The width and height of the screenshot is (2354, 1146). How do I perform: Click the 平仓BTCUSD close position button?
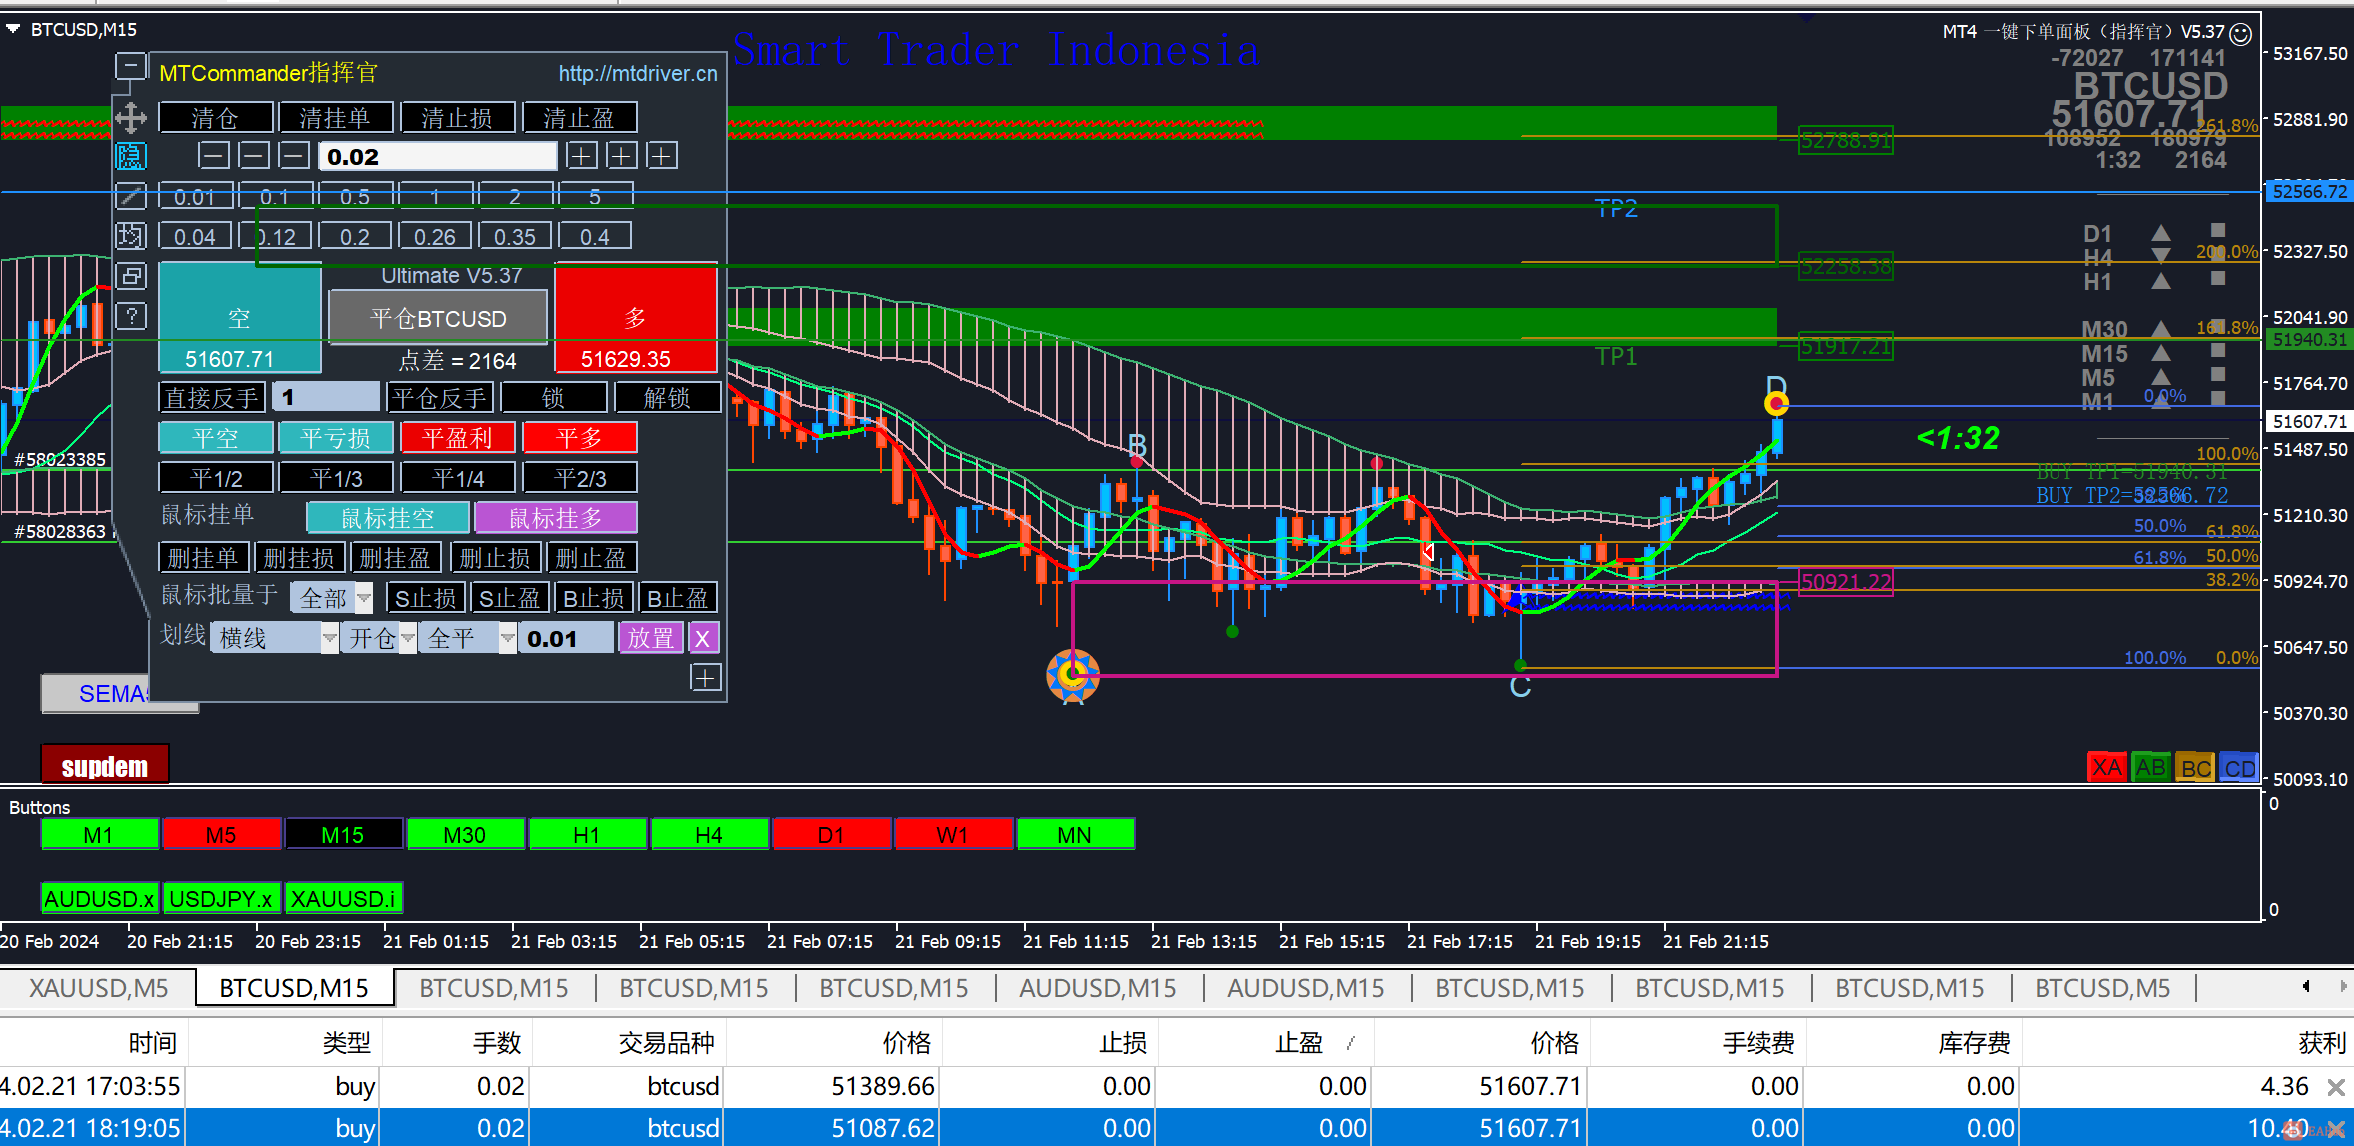pos(438,318)
